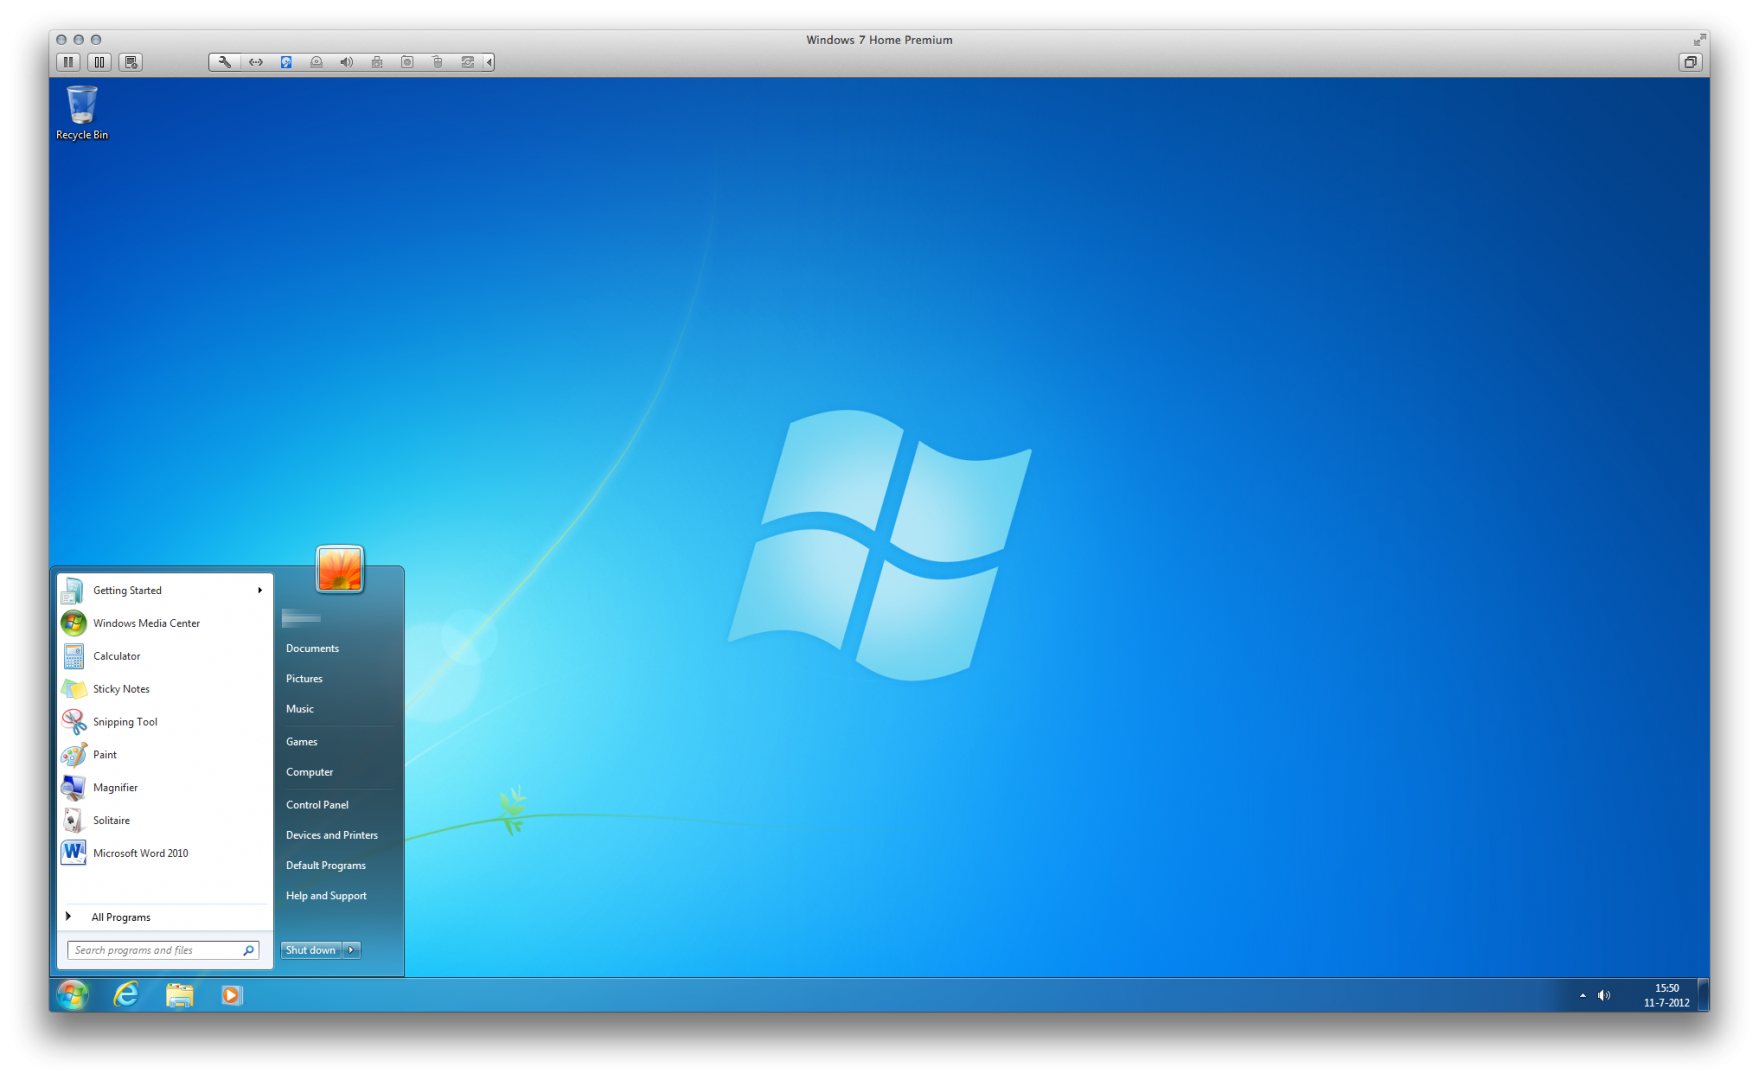Open the Snipping Tool

(x=124, y=721)
